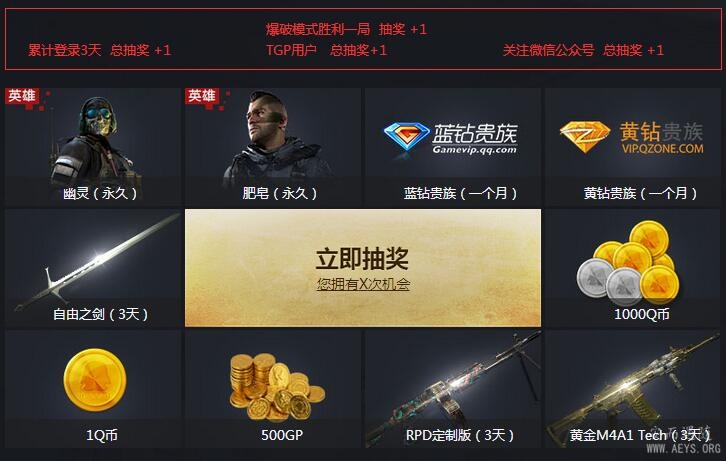Select the 自由之剑 sword prize image
The image size is (726, 461).
[x=97, y=262]
